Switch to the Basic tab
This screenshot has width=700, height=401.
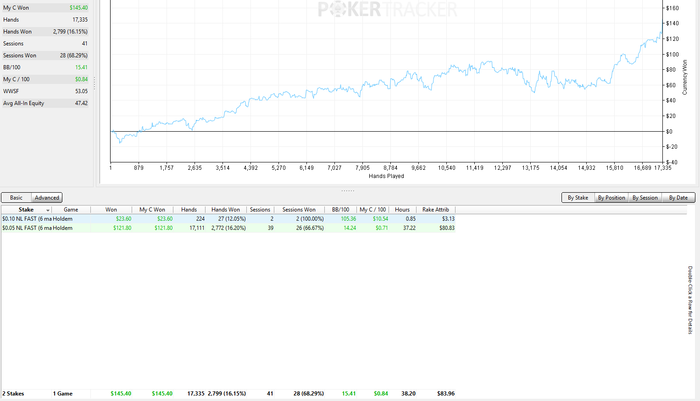16,197
